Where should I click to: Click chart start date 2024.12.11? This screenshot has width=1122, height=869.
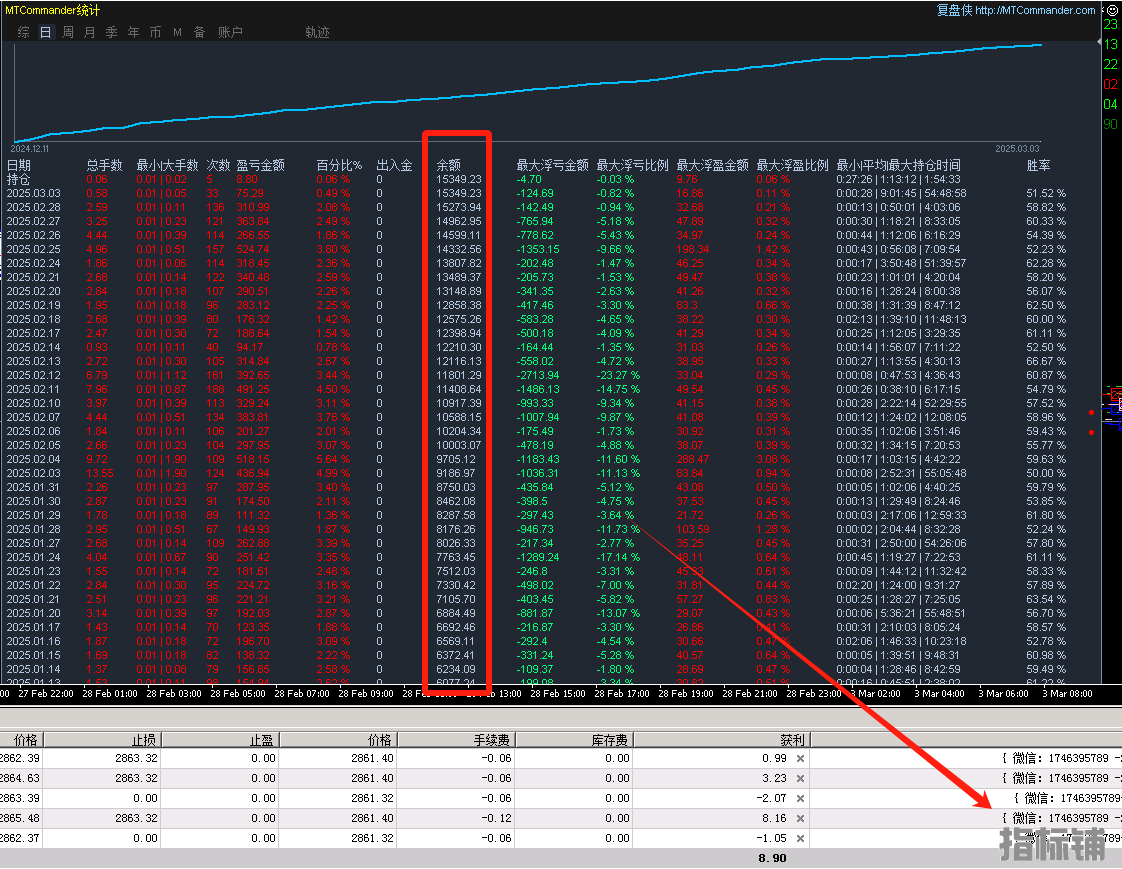30,149
